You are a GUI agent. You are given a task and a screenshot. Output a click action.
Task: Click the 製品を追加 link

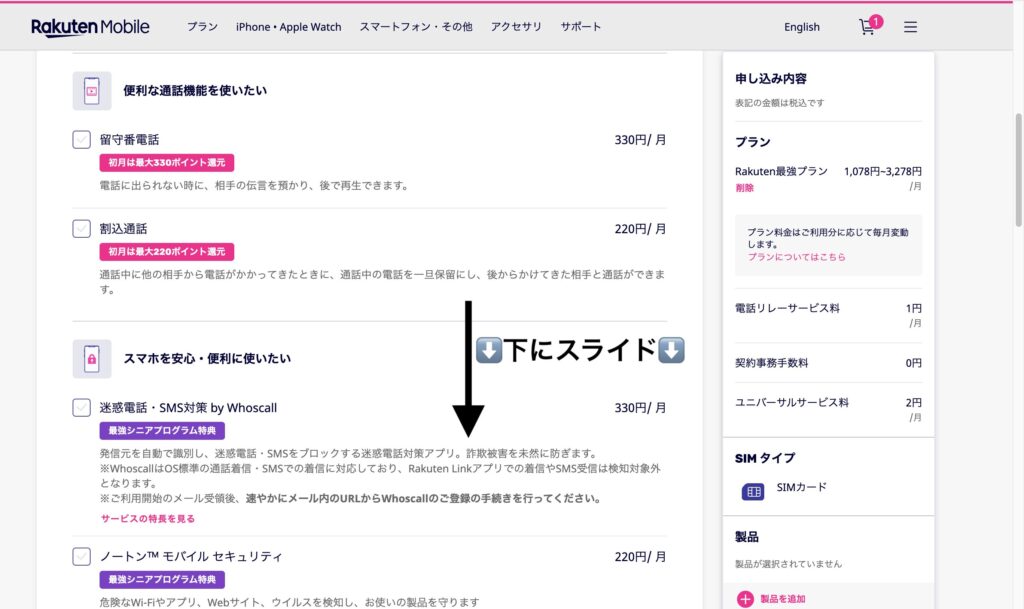pos(782,599)
